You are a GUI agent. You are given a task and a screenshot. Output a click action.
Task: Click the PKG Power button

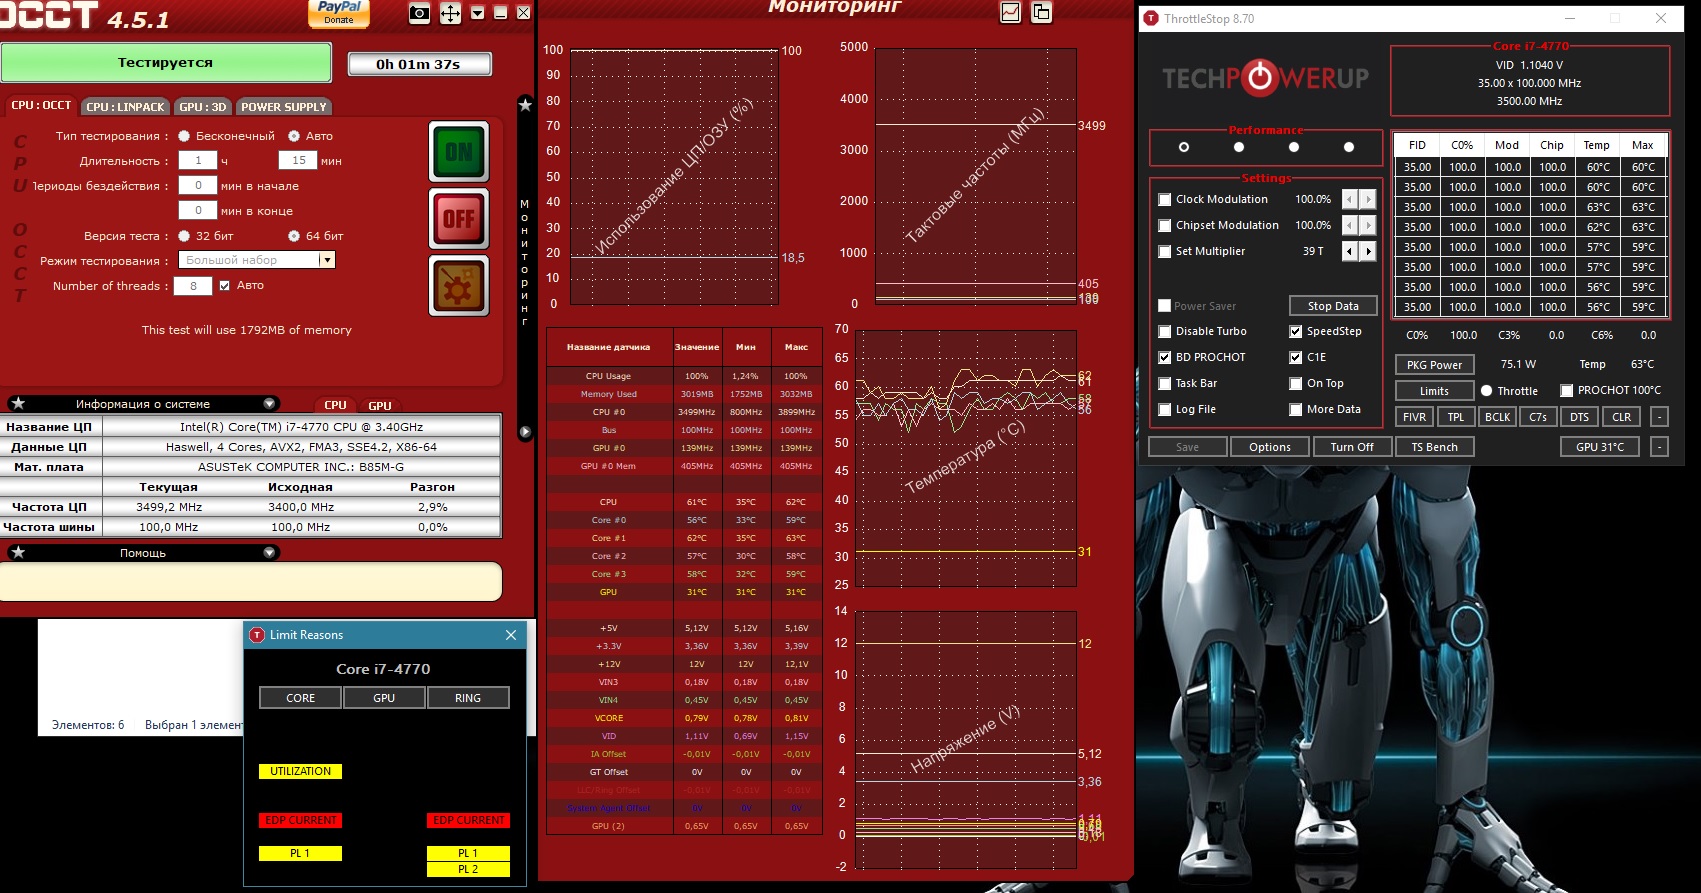point(1434,365)
